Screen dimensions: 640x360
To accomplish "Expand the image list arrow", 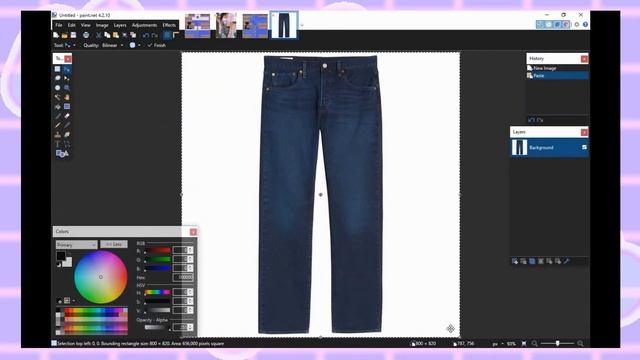I will (302, 25).
